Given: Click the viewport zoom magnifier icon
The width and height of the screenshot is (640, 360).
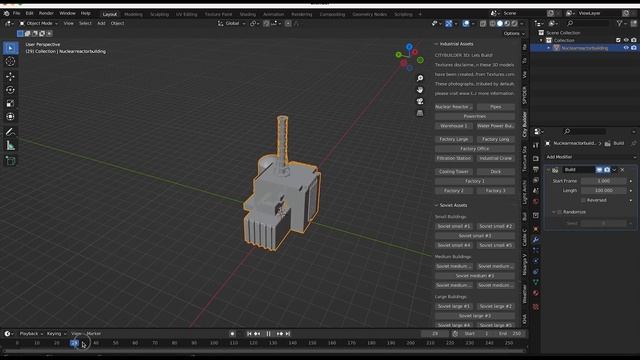Looking at the screenshot, I should point(420,78).
